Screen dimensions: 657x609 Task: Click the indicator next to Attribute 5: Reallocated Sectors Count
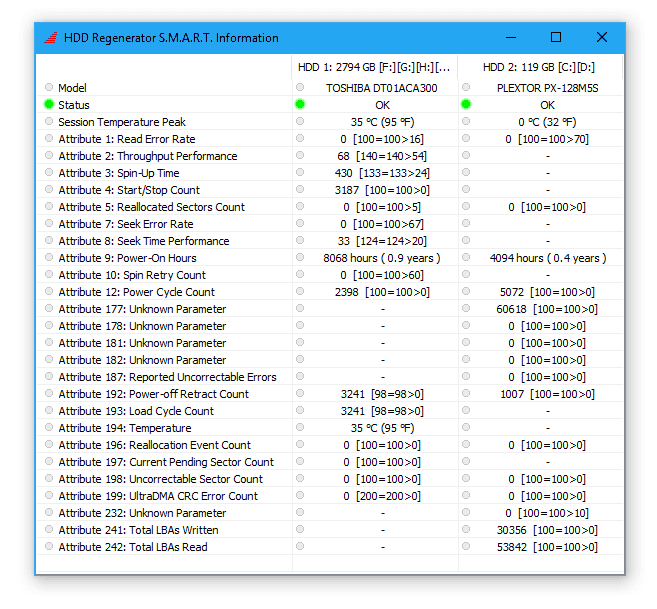click(49, 206)
